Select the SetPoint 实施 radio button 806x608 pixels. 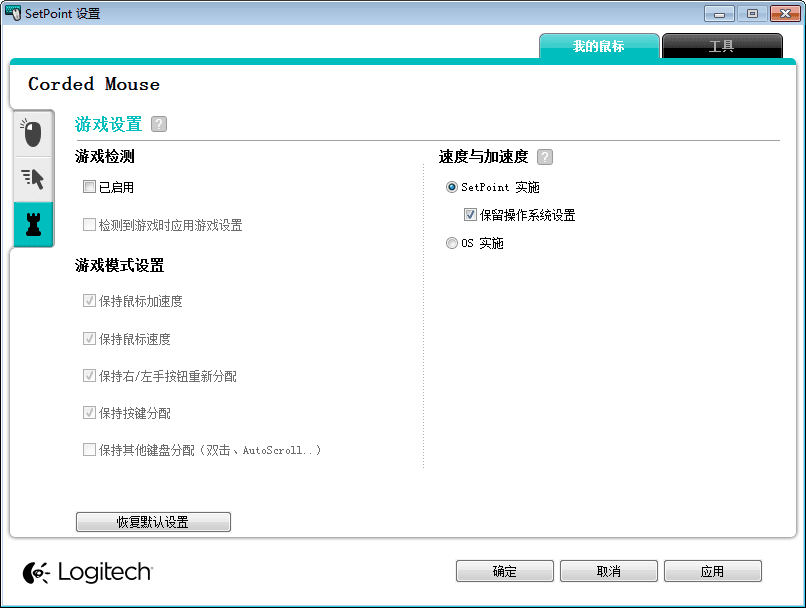[x=451, y=187]
